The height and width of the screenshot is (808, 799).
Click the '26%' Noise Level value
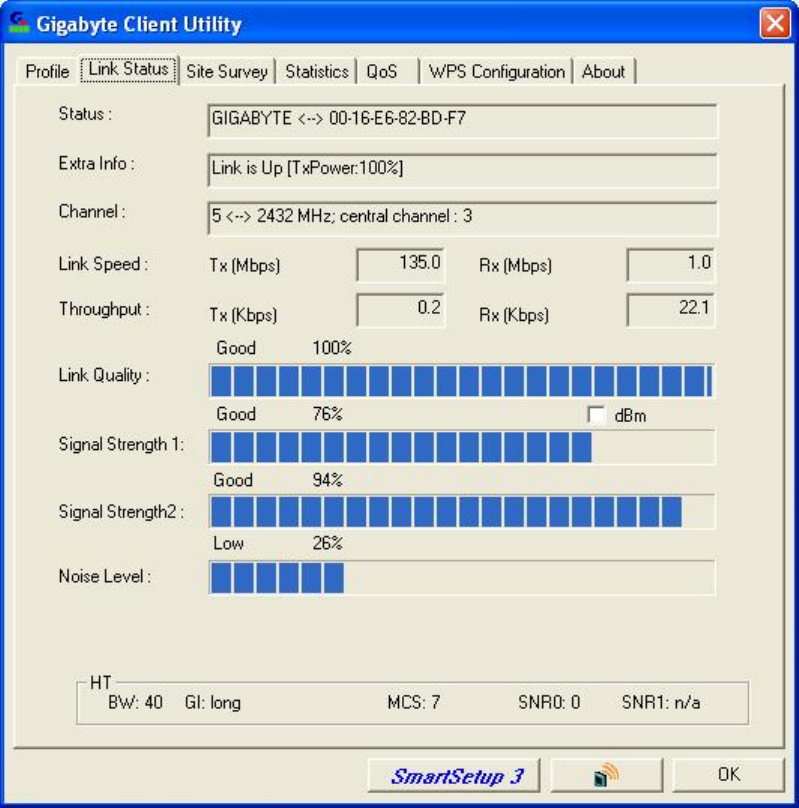coord(327,543)
